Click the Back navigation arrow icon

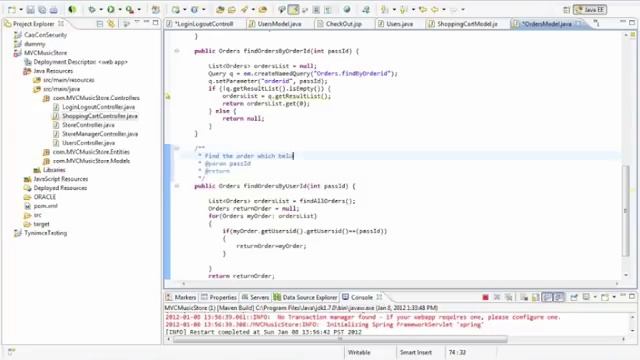435,9
